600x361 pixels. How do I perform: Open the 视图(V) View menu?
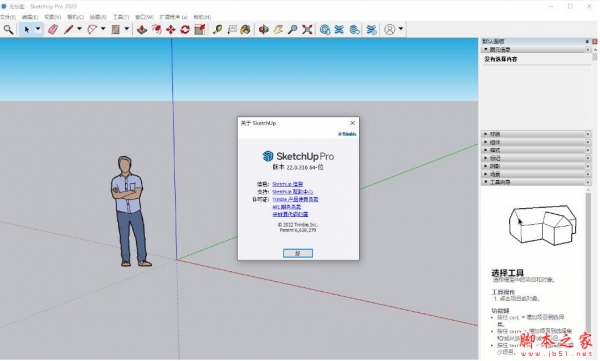click(52, 17)
